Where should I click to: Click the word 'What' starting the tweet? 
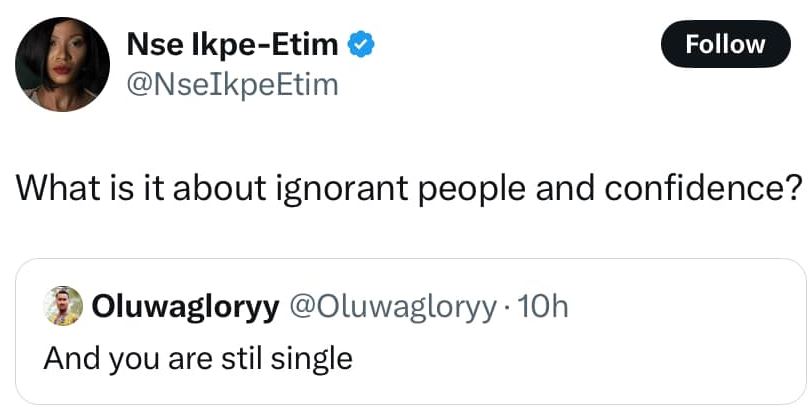tap(64, 188)
